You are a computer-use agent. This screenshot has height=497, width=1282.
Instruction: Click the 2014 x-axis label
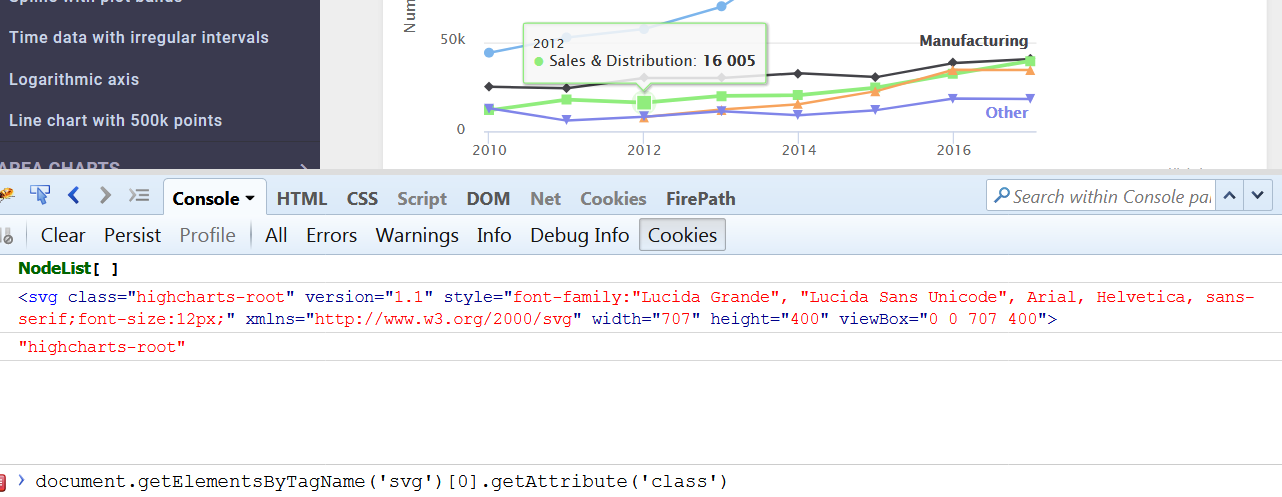click(799, 150)
